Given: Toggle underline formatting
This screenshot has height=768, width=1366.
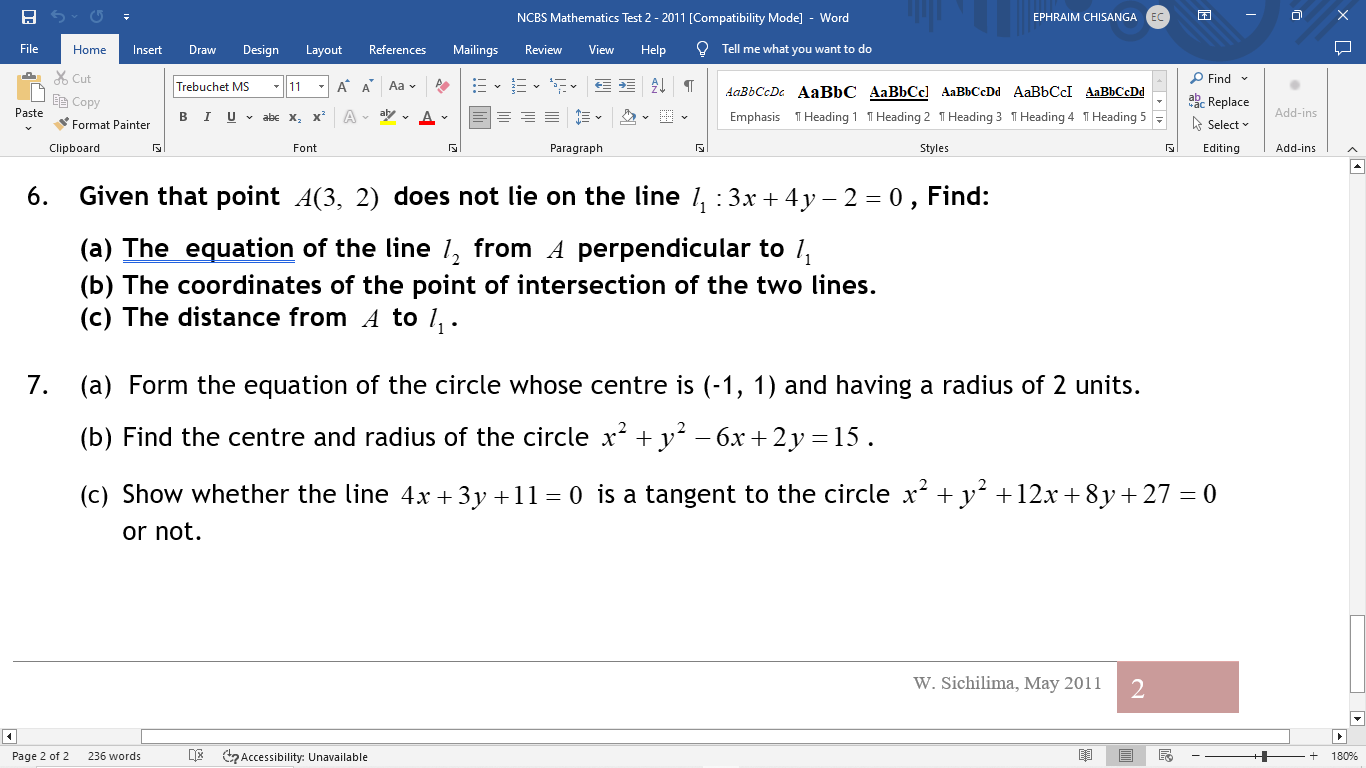Looking at the screenshot, I should pyautogui.click(x=231, y=117).
